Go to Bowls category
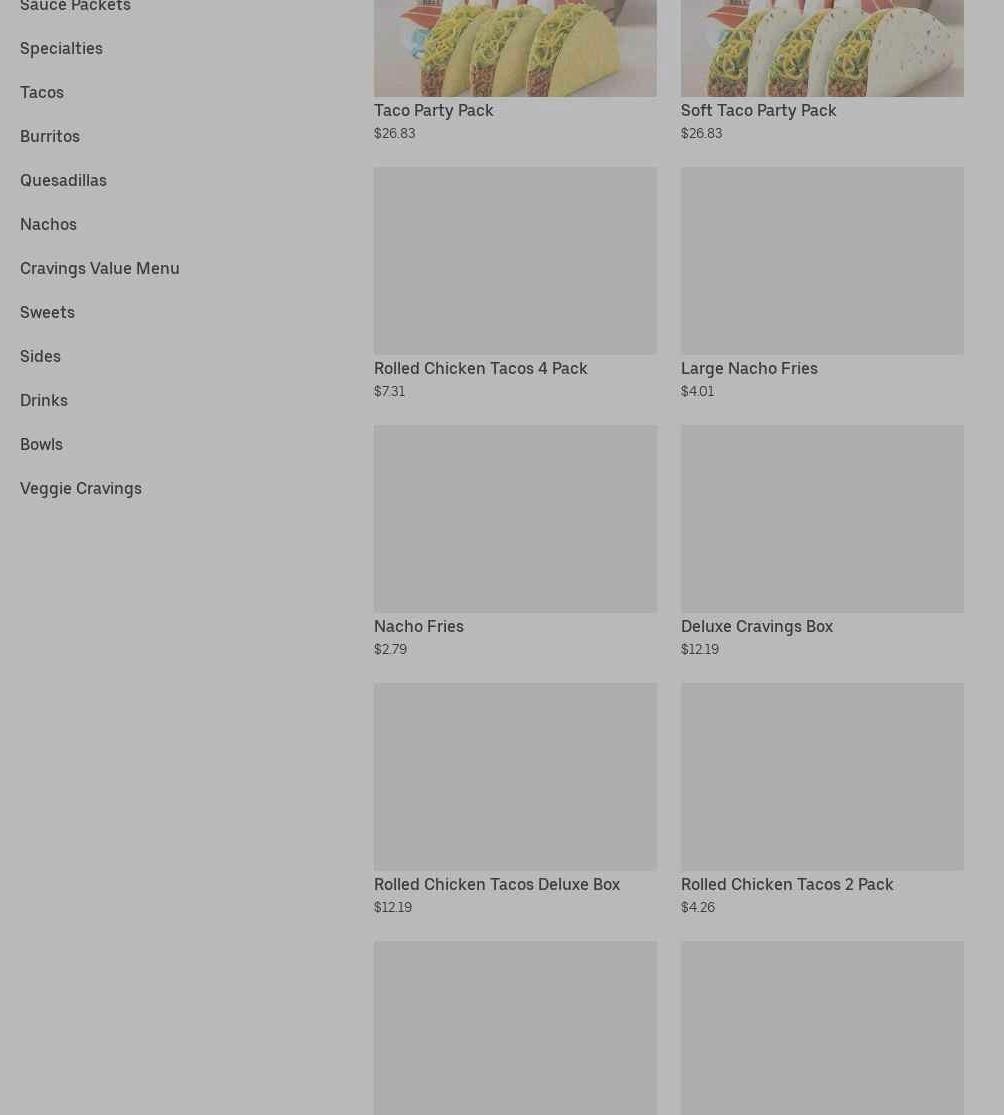This screenshot has width=1004, height=1115. 41,445
